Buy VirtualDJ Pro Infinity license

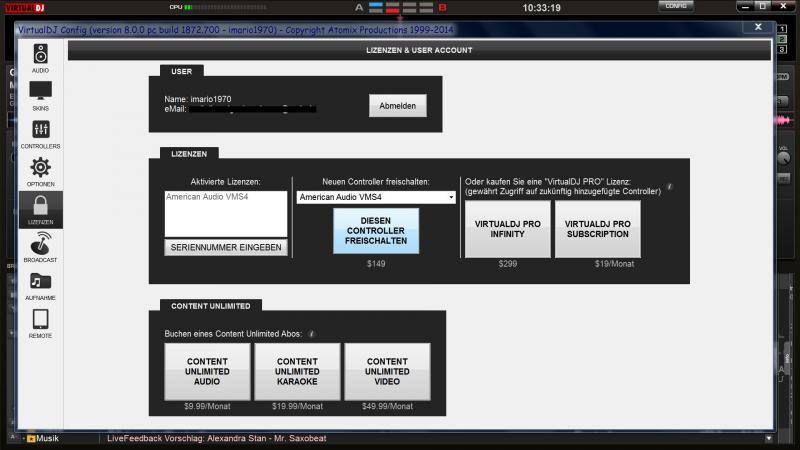tap(508, 229)
